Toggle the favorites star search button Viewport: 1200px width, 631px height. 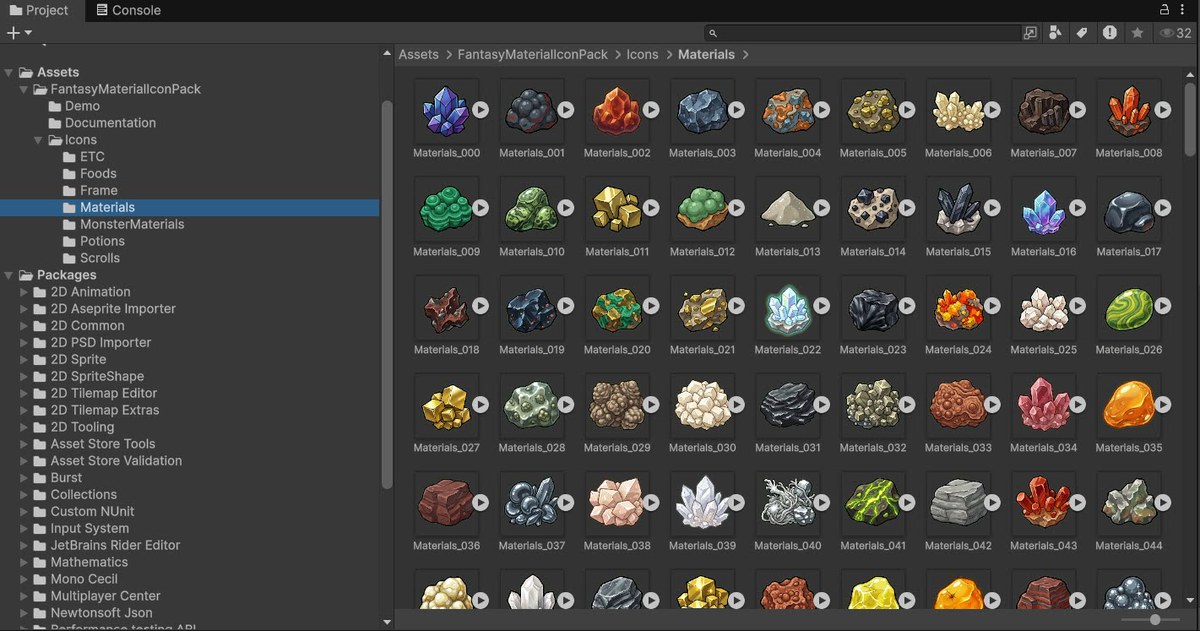click(1137, 33)
